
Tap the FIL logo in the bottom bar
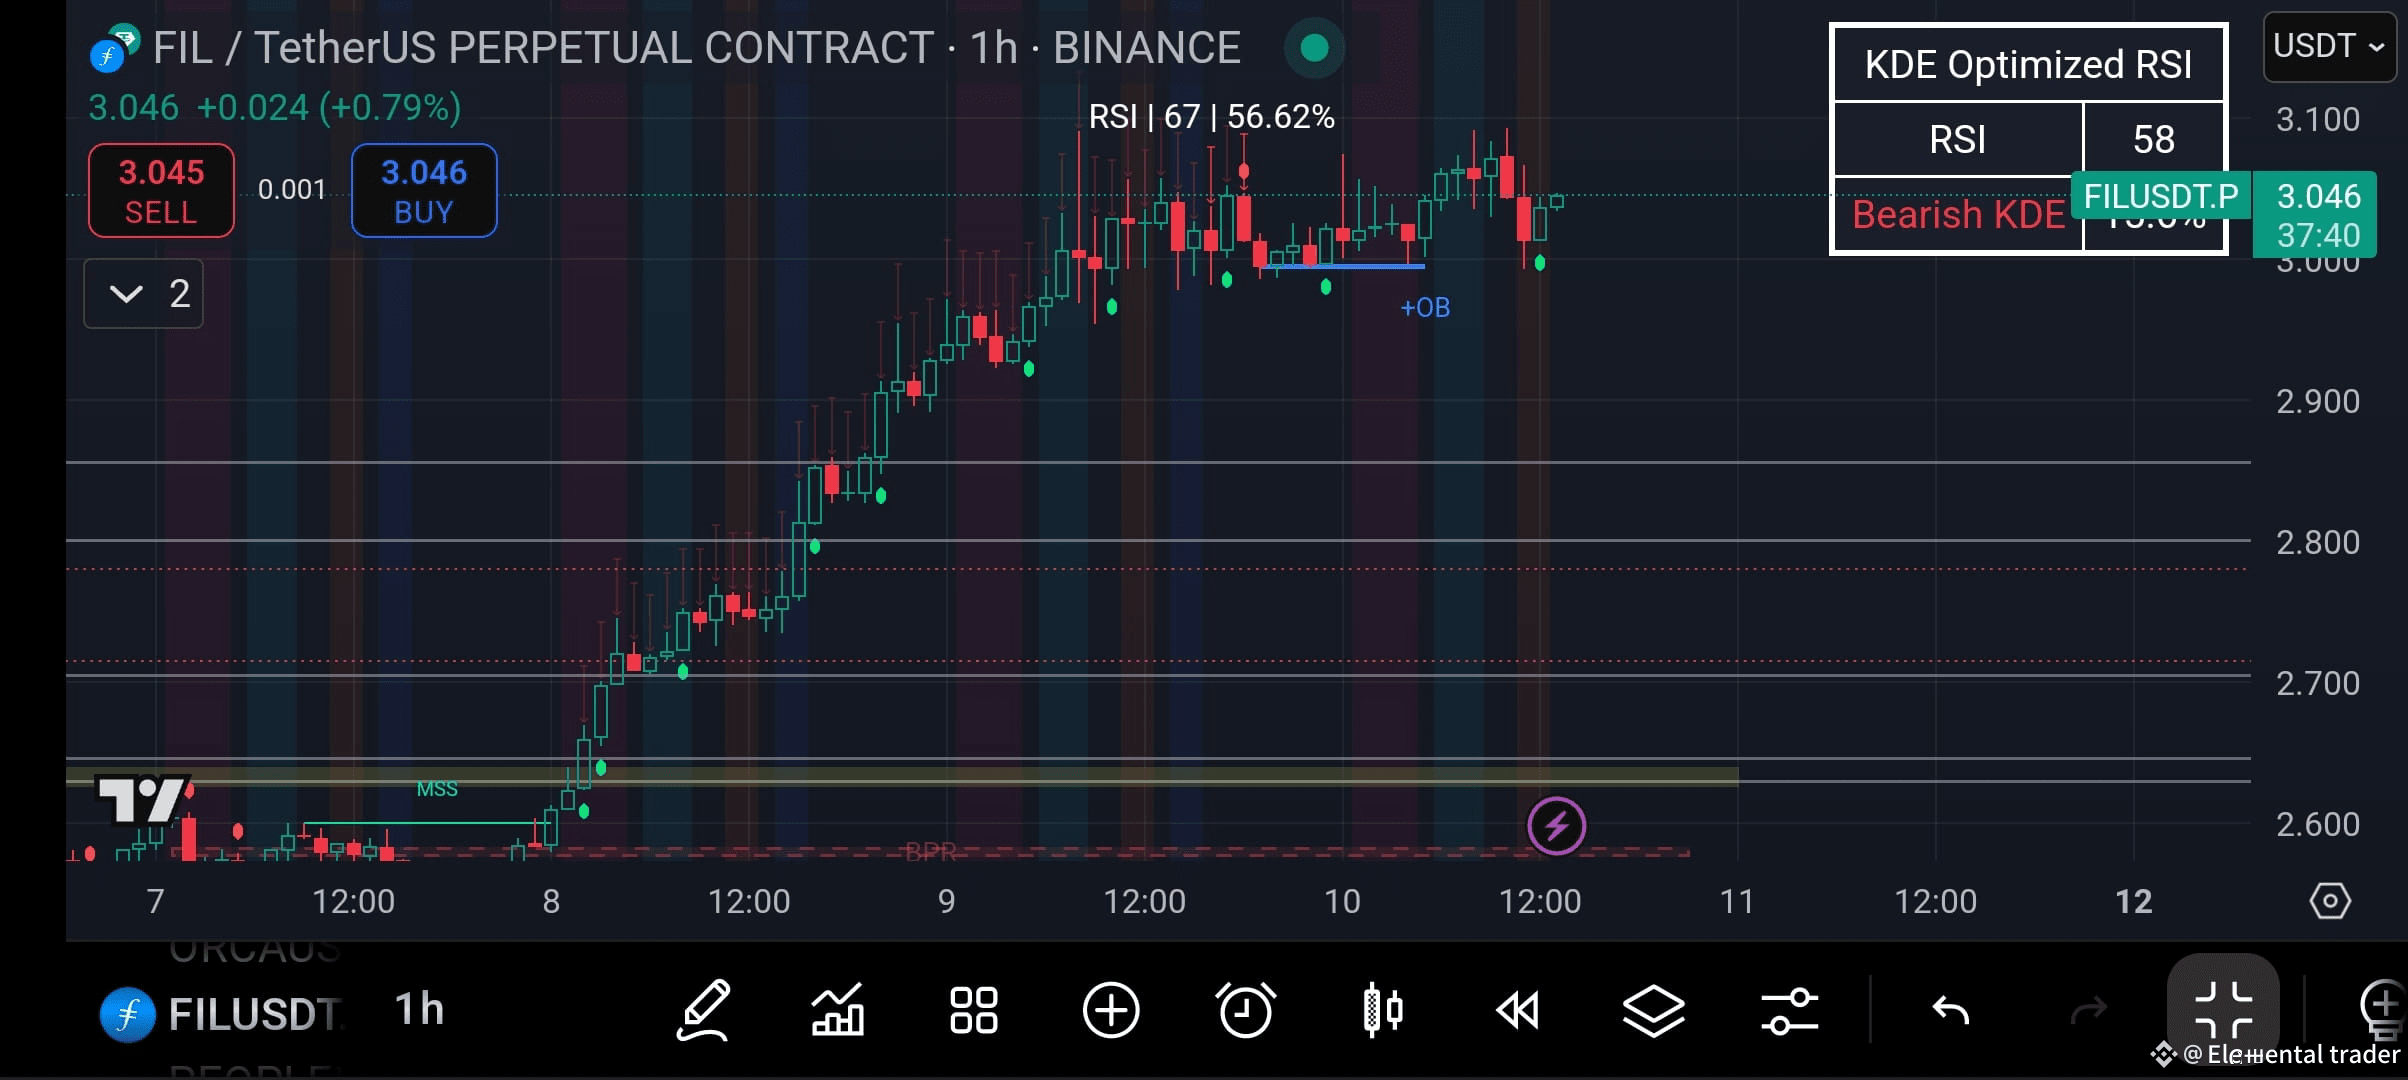(127, 1014)
